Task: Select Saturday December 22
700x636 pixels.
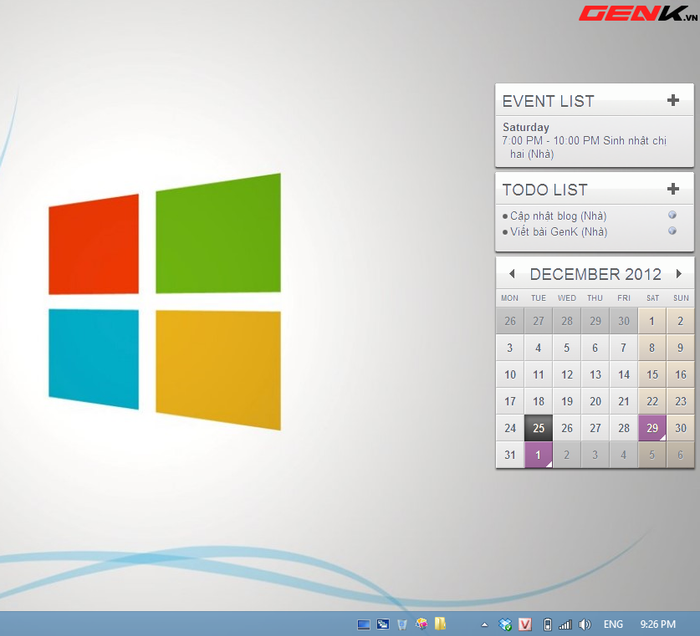Action: (x=652, y=401)
